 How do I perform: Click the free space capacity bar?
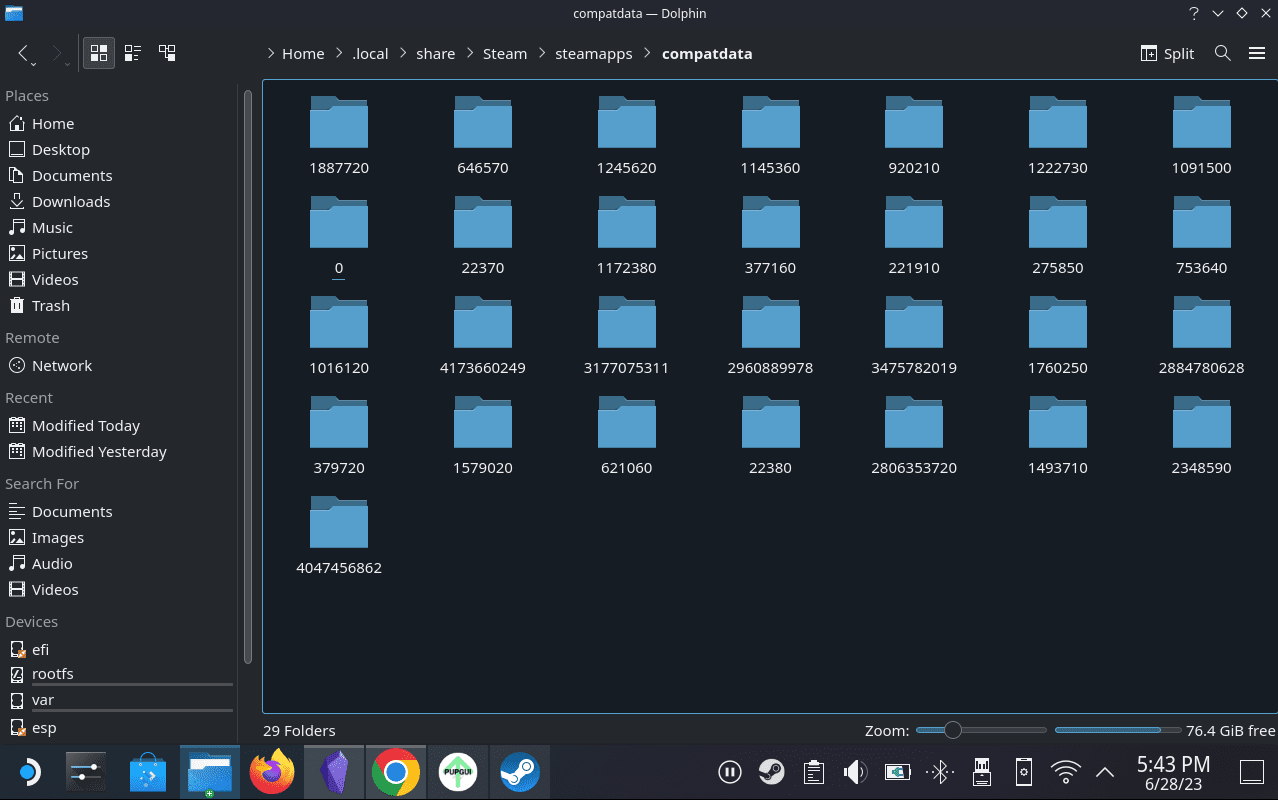tap(1117, 730)
